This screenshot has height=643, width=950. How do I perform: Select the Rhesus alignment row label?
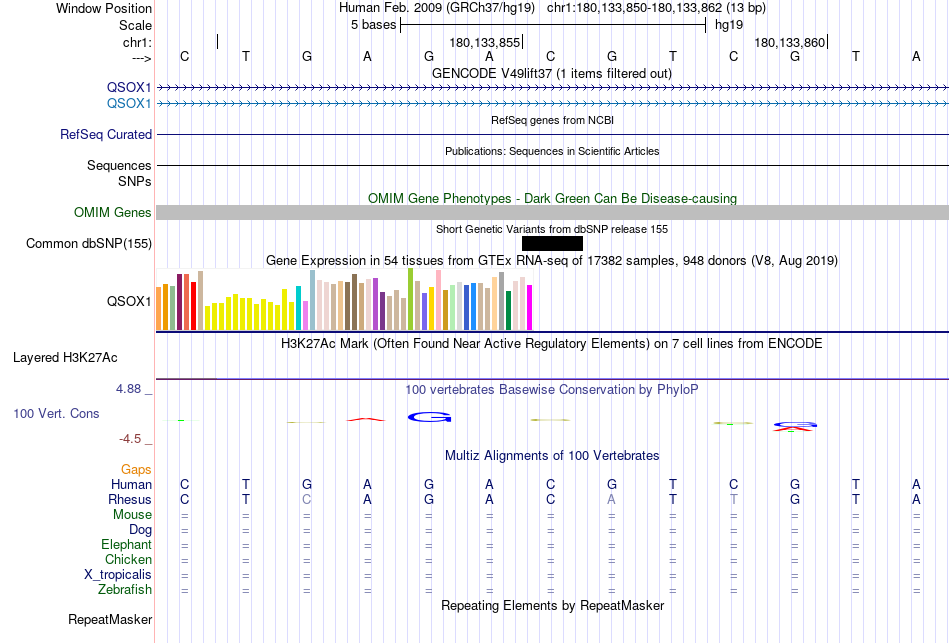(x=130, y=499)
